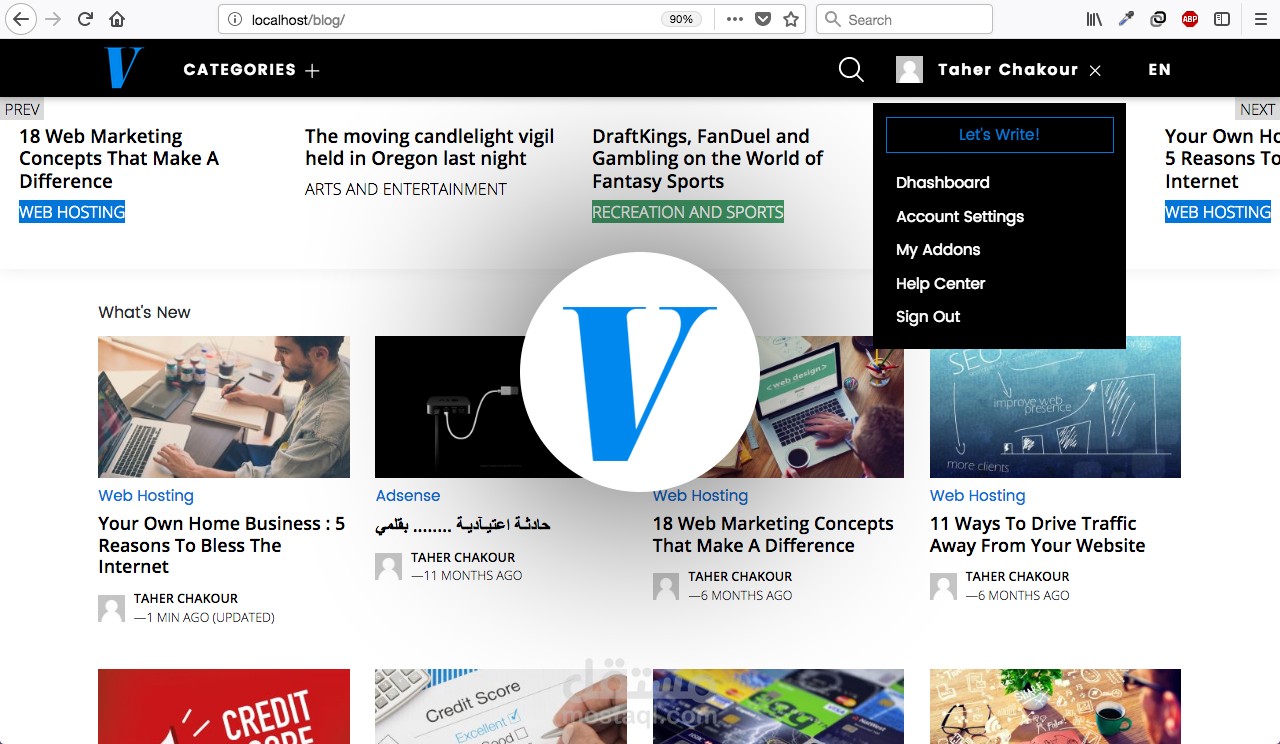Screen dimensions: 1280x744
Task: Click Taher Chakour avatar in header
Action: 909,69
